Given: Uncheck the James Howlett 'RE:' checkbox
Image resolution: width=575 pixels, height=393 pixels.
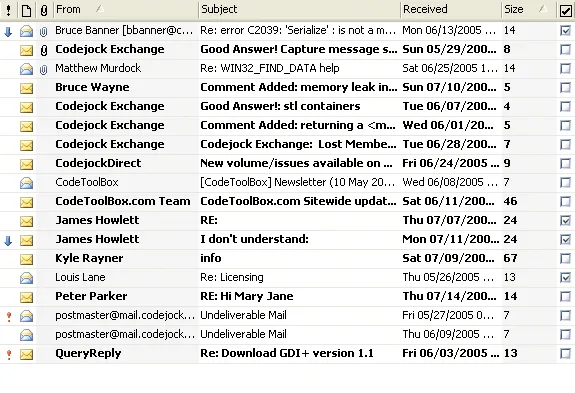Looking at the screenshot, I should 565,221.
